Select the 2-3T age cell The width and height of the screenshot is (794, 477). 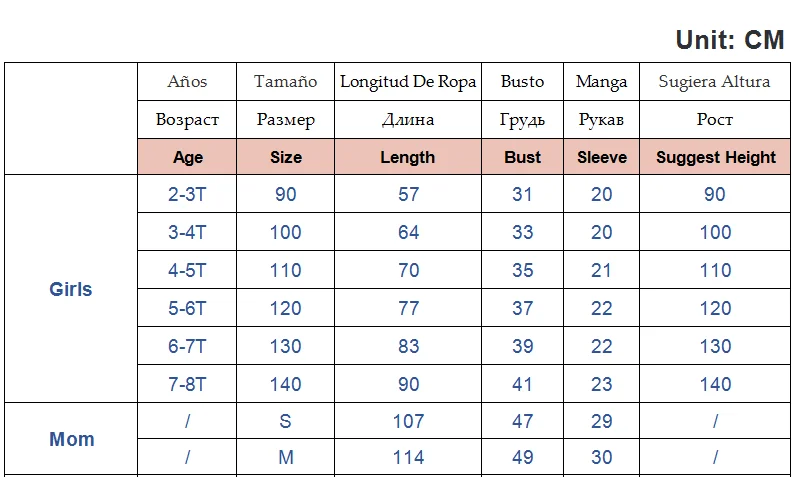pyautogui.click(x=187, y=194)
